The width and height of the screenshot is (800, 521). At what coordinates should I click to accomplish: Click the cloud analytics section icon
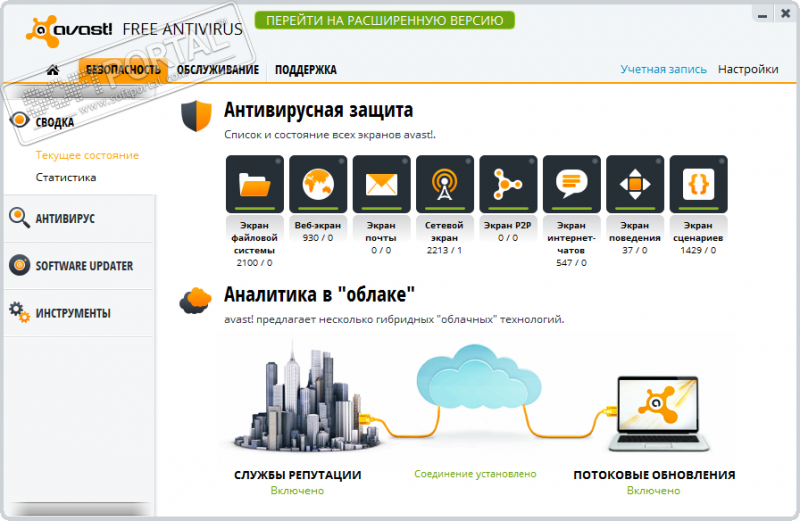pyautogui.click(x=195, y=301)
